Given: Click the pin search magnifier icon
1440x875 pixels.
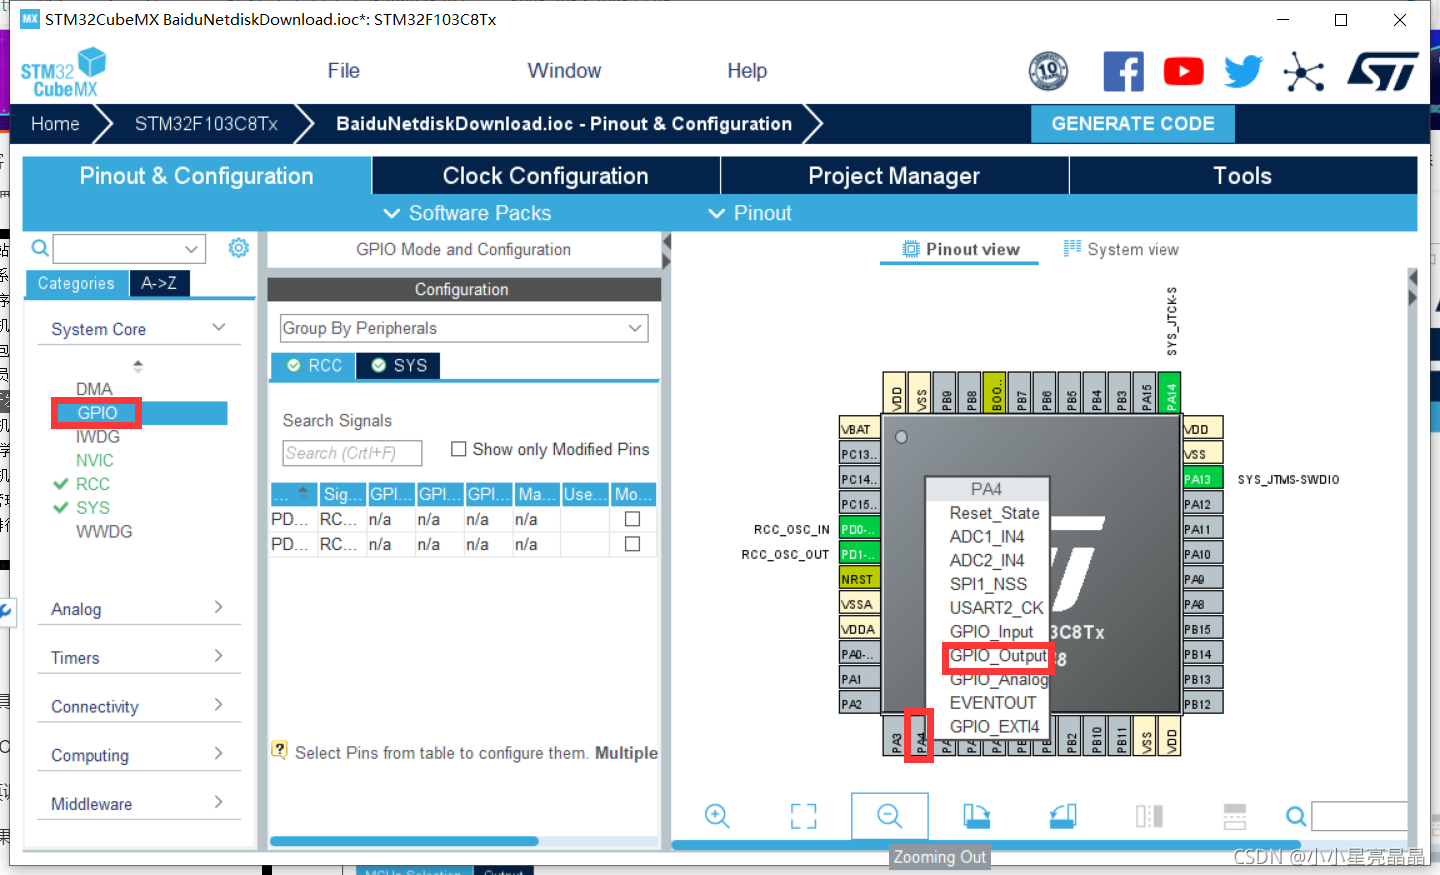Looking at the screenshot, I should point(1296,816).
